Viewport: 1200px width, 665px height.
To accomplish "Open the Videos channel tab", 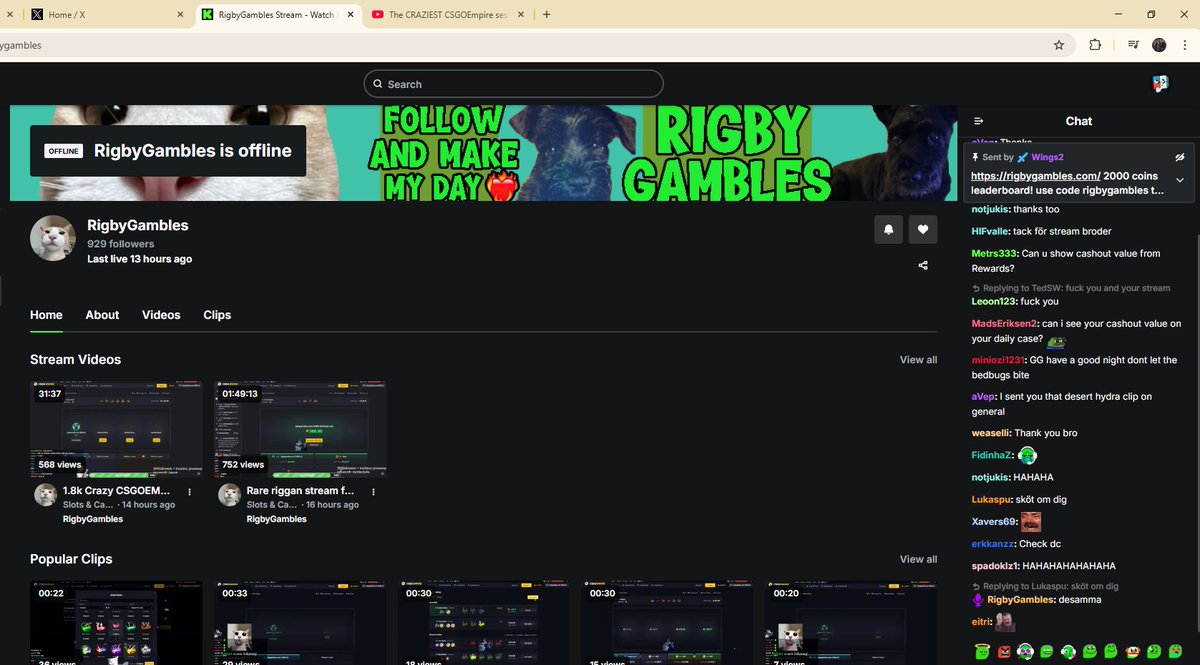I will coord(161,315).
